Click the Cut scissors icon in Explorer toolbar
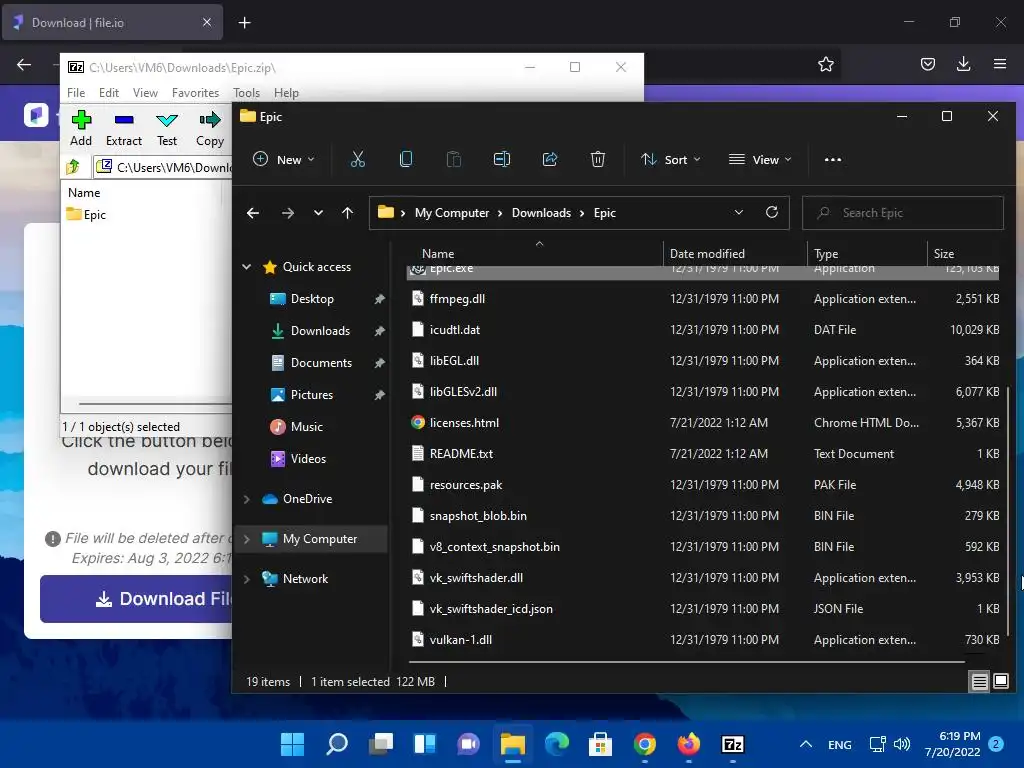1024x768 pixels. (358, 159)
